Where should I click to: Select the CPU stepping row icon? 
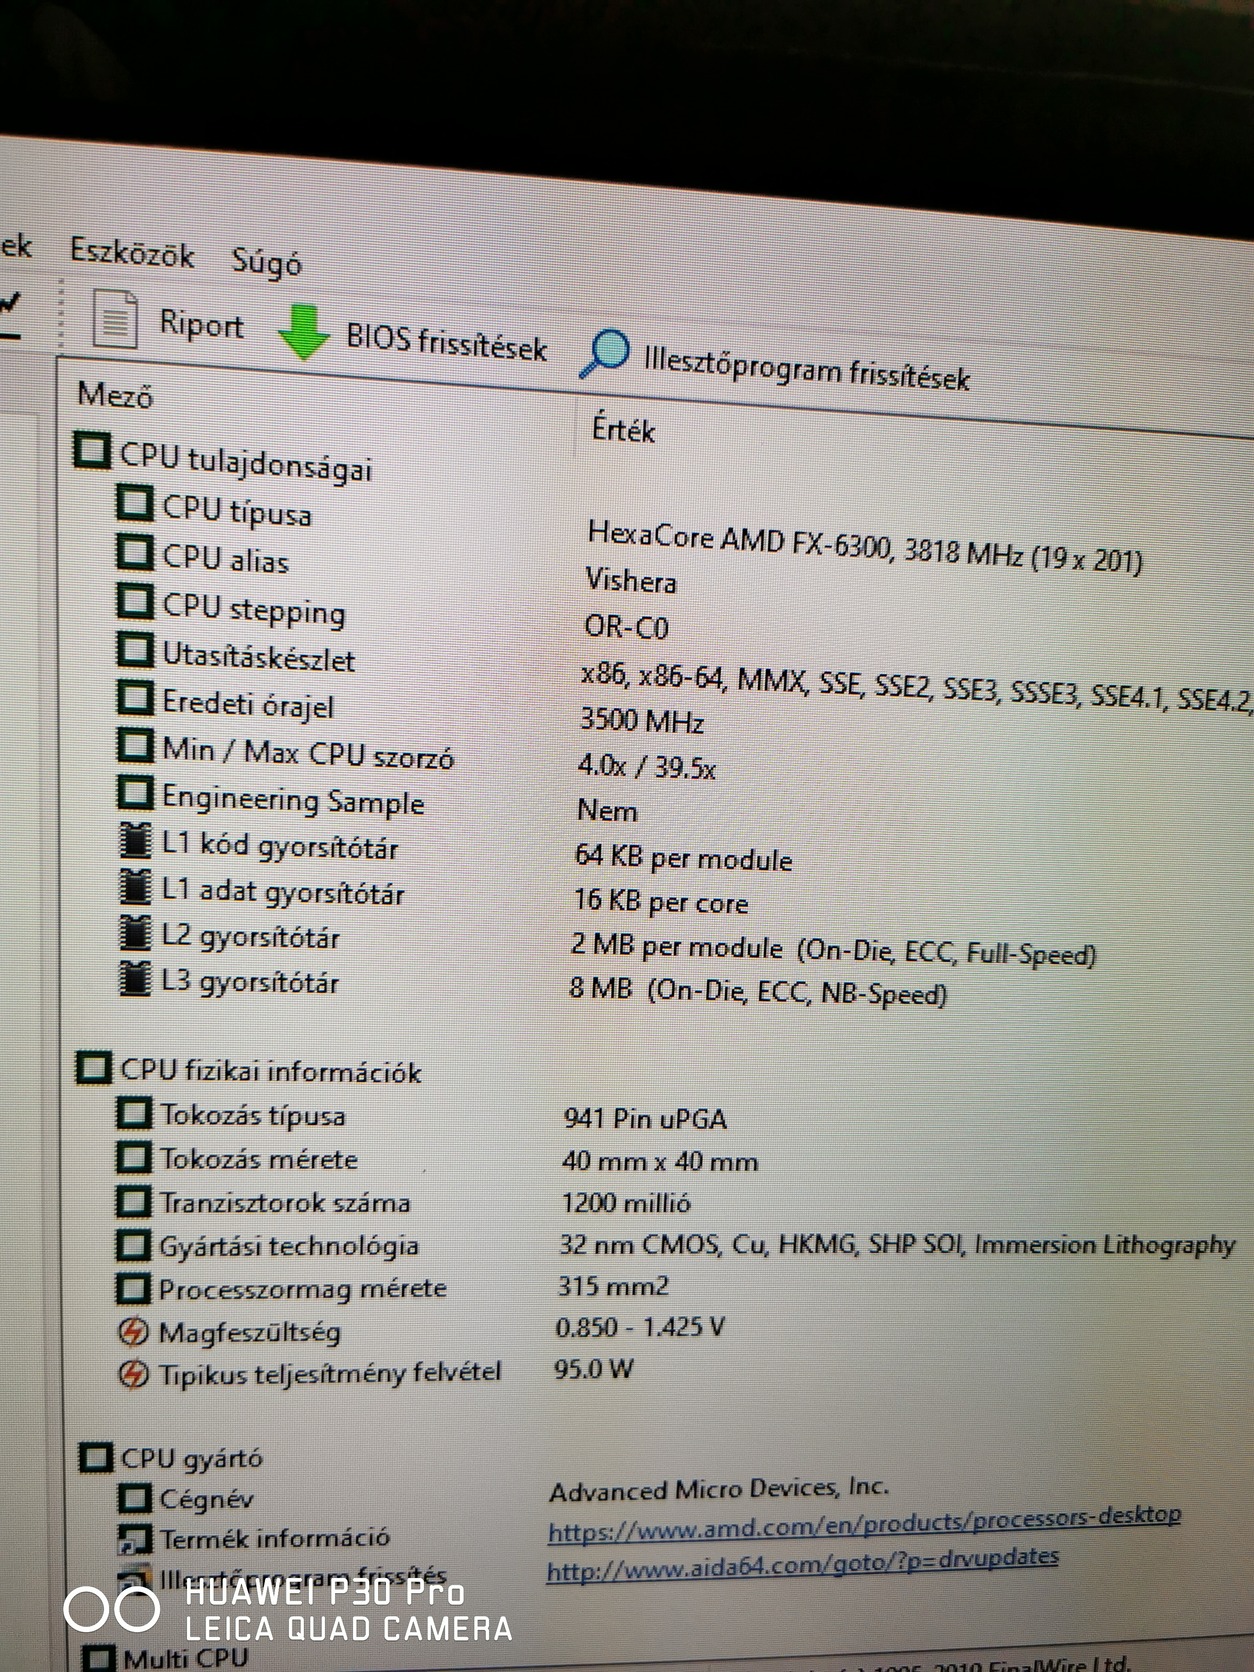pyautogui.click(x=135, y=600)
